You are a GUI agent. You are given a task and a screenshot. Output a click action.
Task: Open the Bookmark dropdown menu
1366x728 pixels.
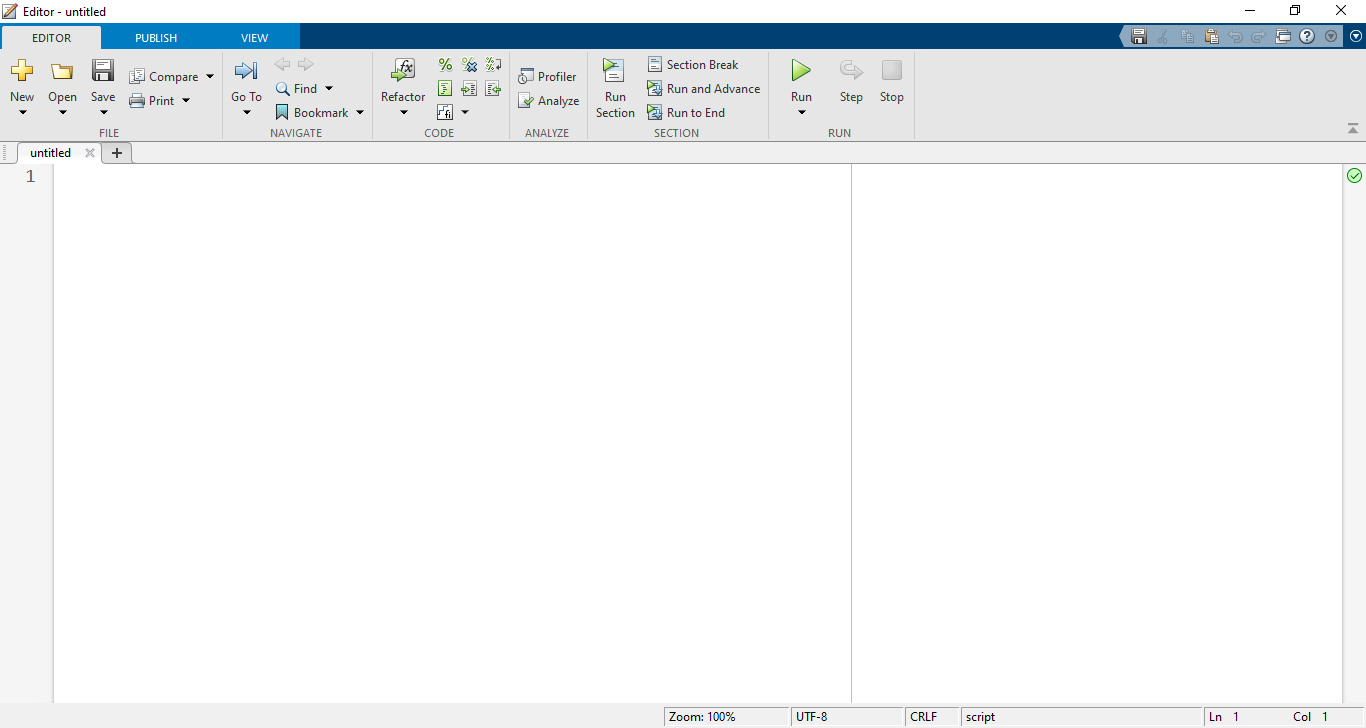[360, 113]
